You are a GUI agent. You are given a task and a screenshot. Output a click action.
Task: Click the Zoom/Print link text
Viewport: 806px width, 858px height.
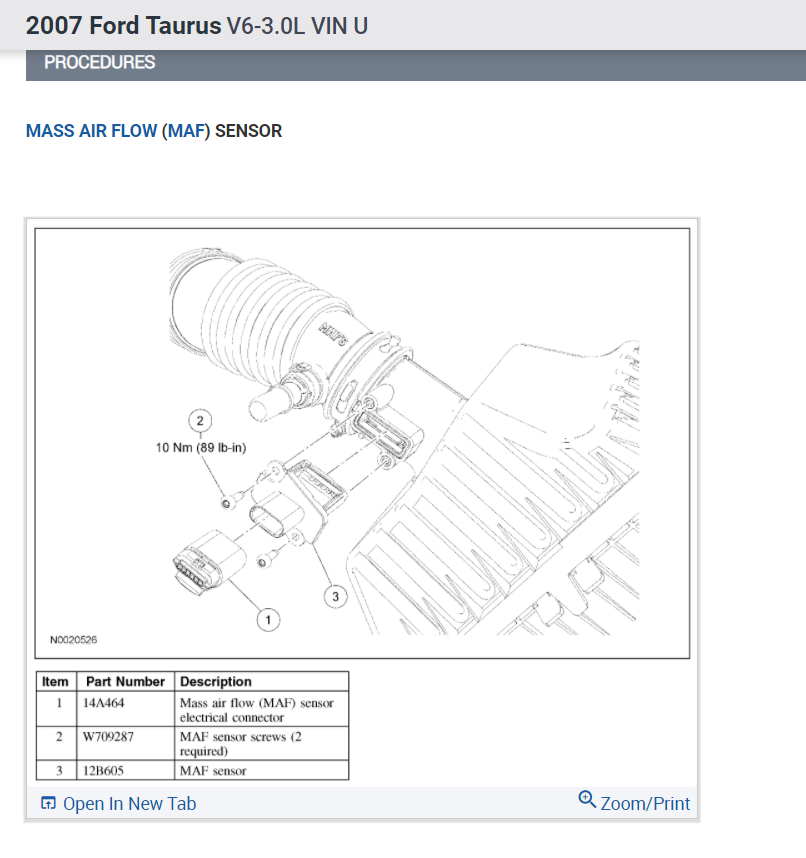(x=645, y=803)
